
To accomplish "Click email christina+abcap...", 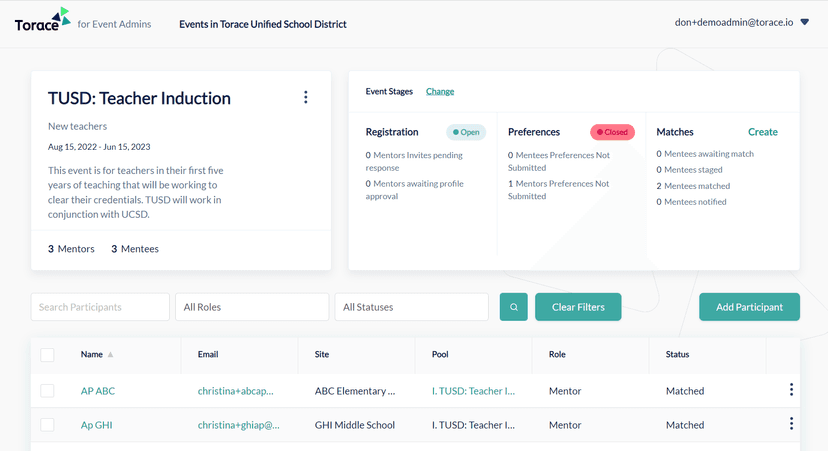I will [236, 391].
